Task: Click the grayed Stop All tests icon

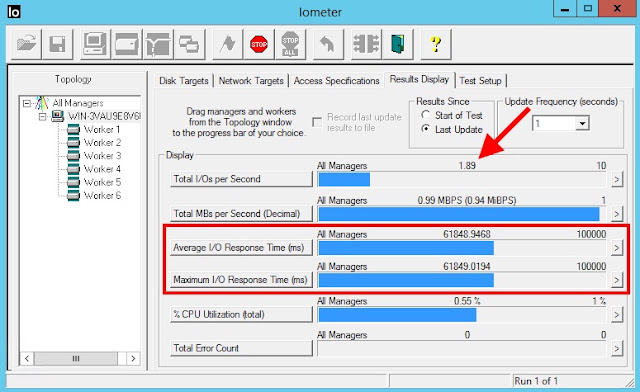Action: pyautogui.click(x=290, y=44)
